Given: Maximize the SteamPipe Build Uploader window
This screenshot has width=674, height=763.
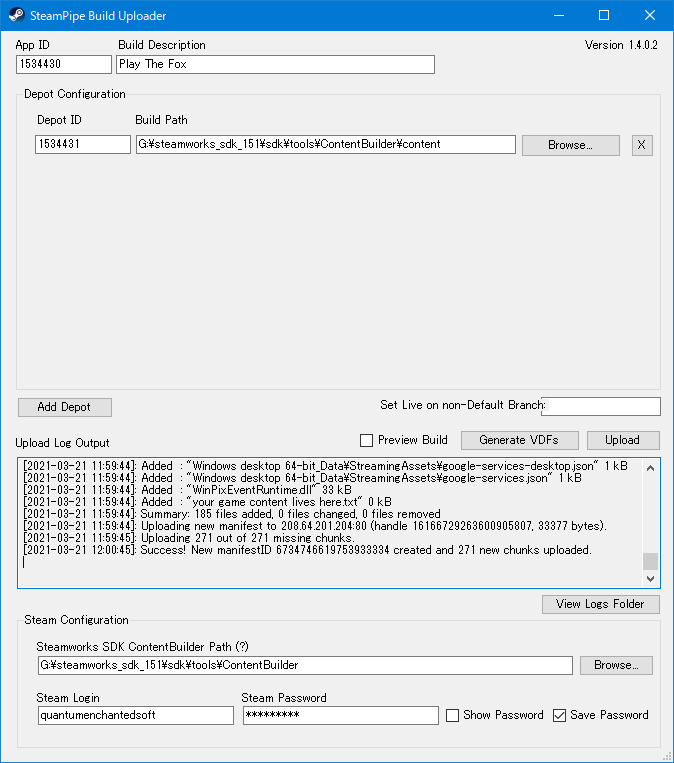Looking at the screenshot, I should [x=604, y=16].
